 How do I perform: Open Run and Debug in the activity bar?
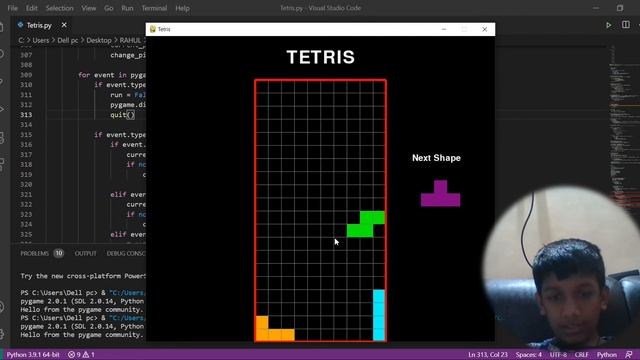[x=2, y=109]
